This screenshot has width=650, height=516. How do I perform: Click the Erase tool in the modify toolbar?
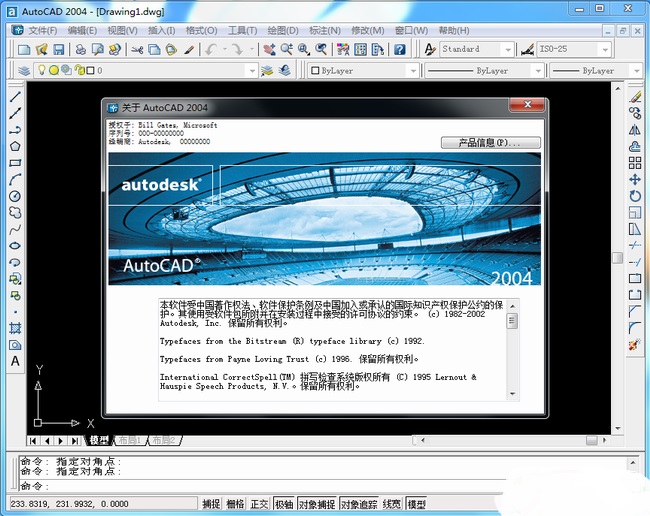tap(634, 97)
